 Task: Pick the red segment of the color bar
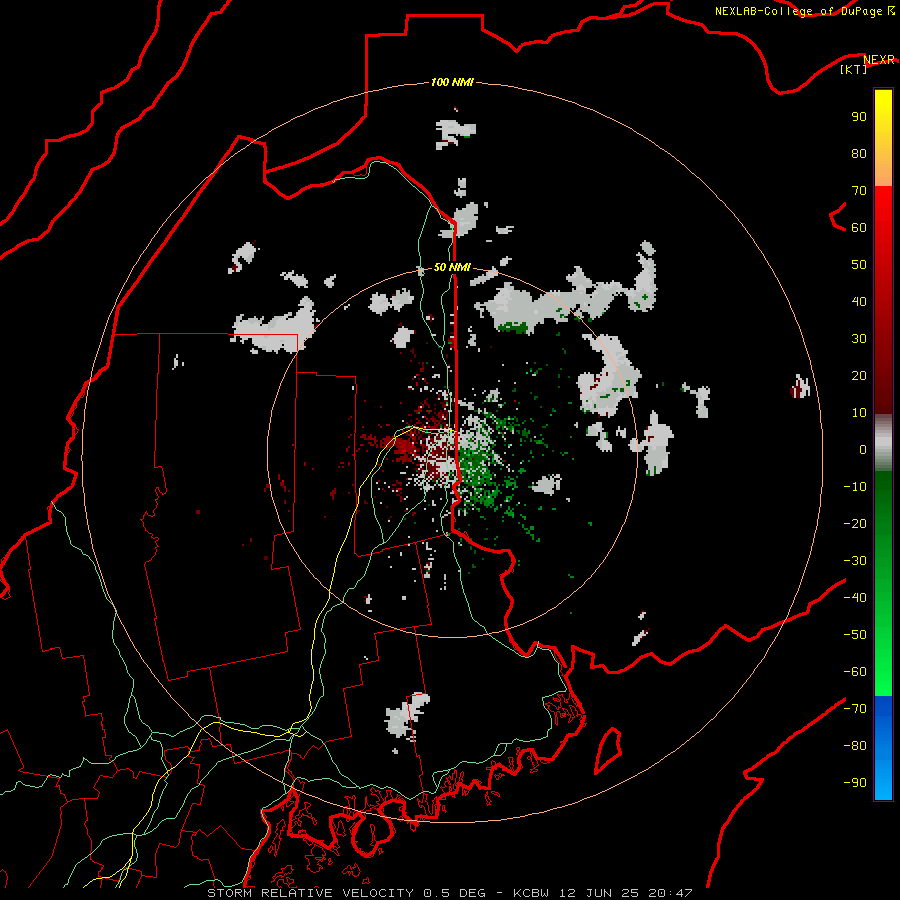pos(883,300)
